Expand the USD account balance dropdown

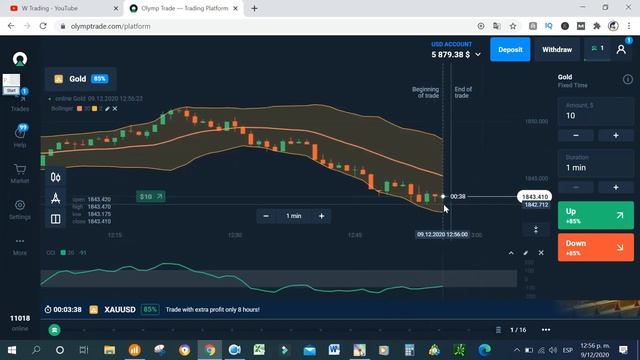click(x=478, y=55)
